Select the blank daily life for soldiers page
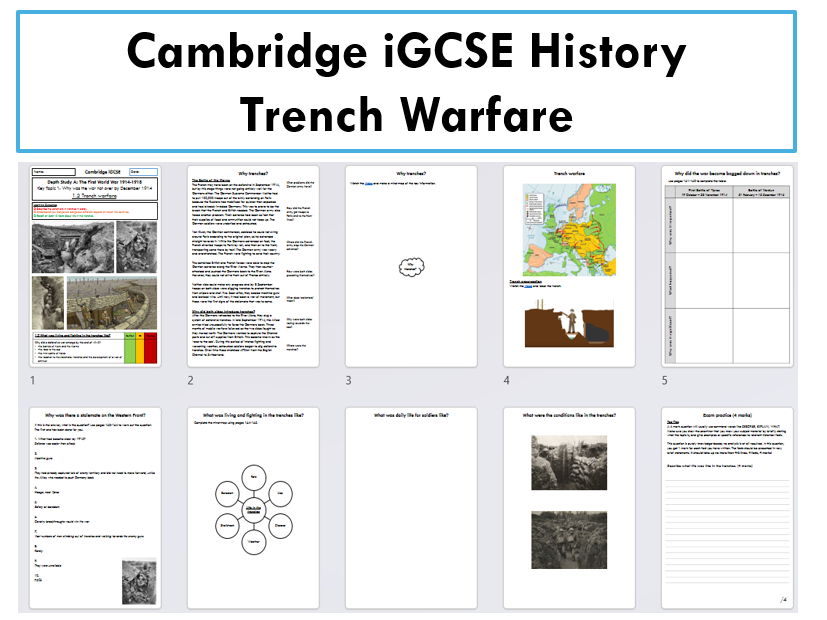Screen dimensions: 827x620 pos(411,508)
